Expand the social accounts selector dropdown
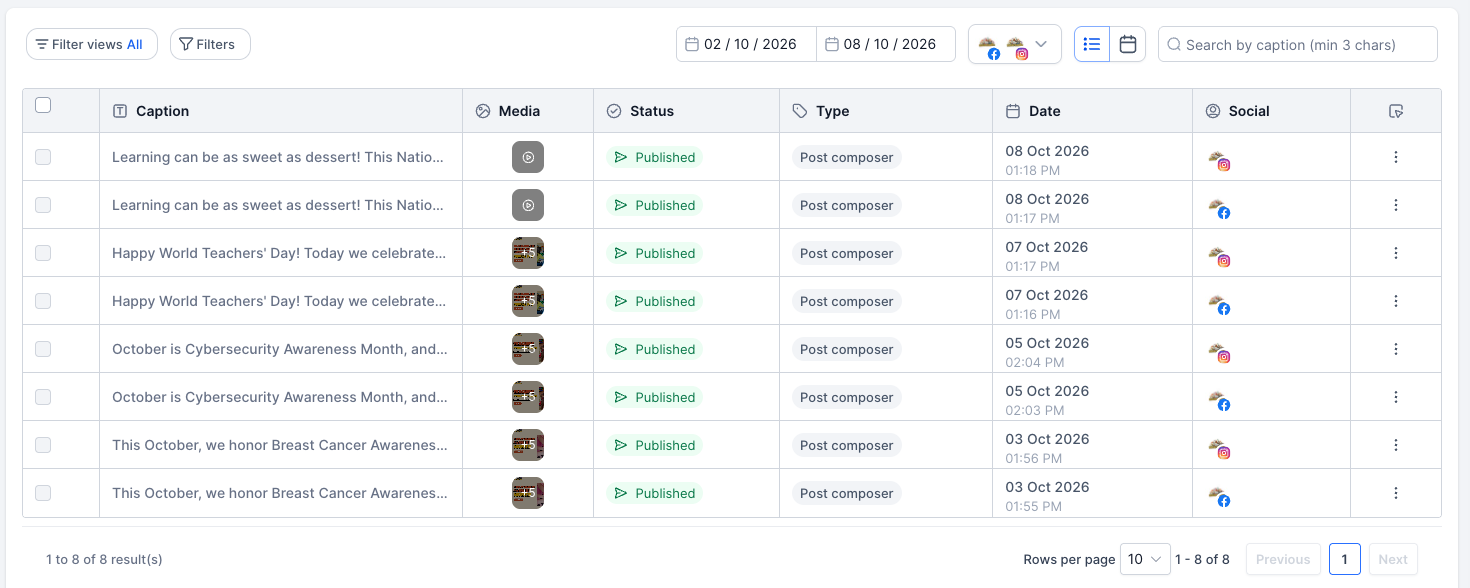This screenshot has height=588, width=1470. pos(1015,44)
